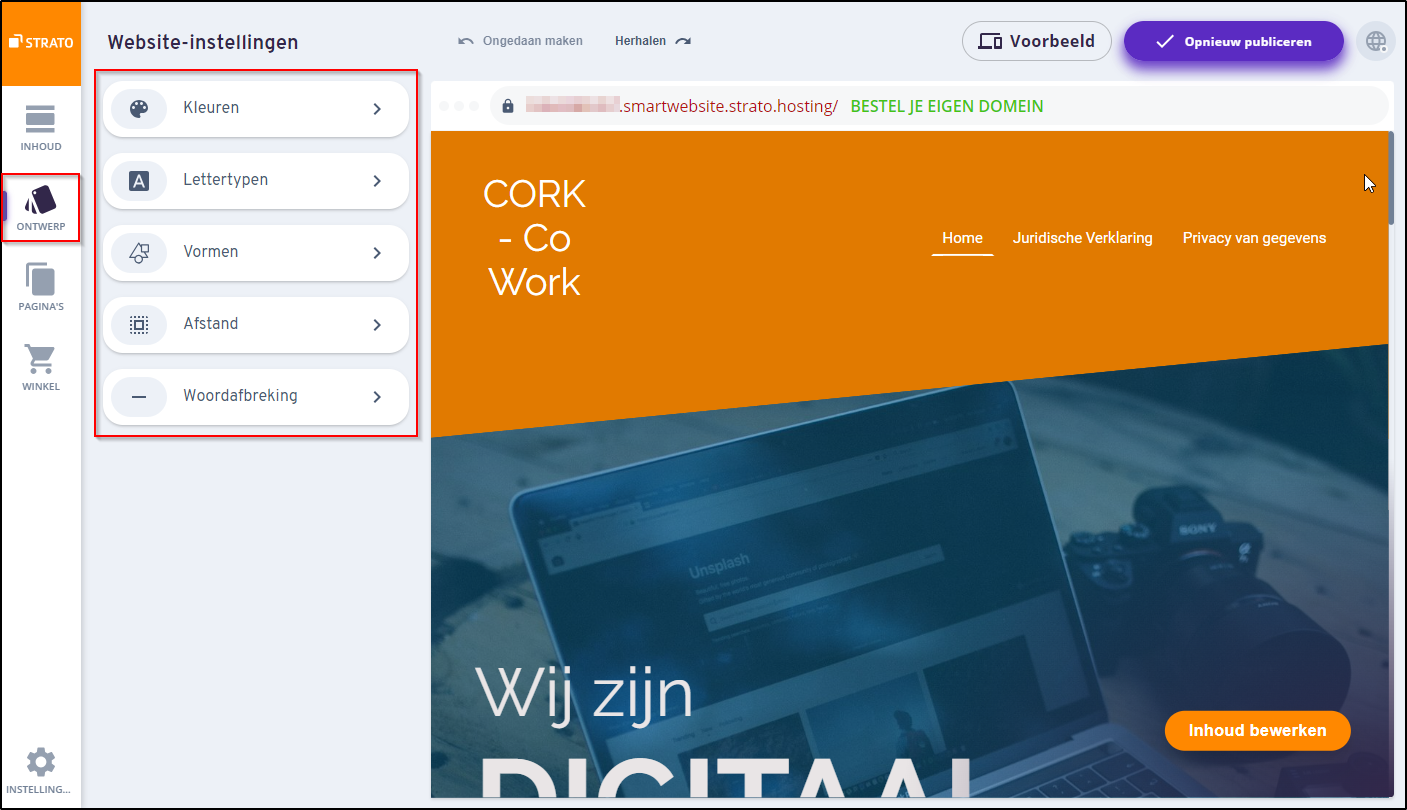Viewport: 1407px width, 810px height.
Task: Select the Lettertypen letter-A icon
Action: [x=139, y=180]
